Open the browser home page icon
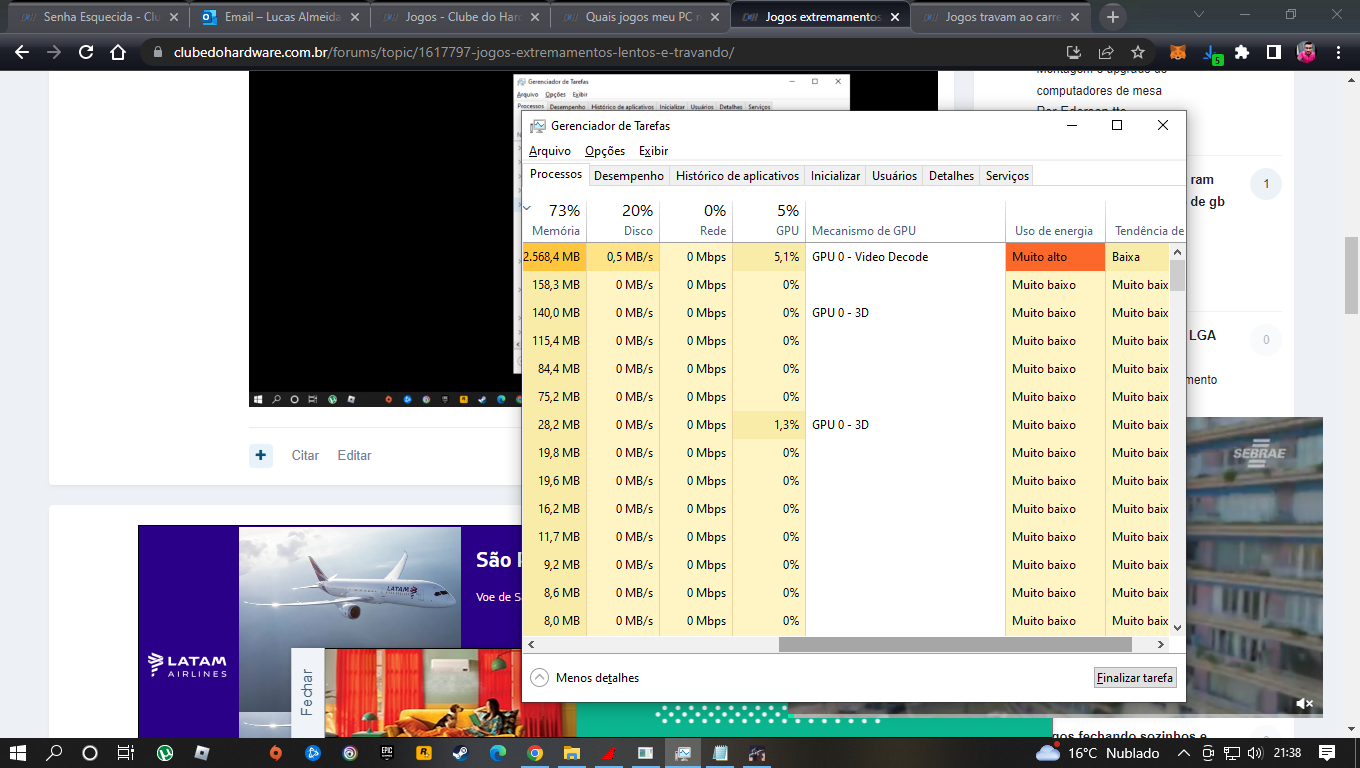 coord(118,53)
